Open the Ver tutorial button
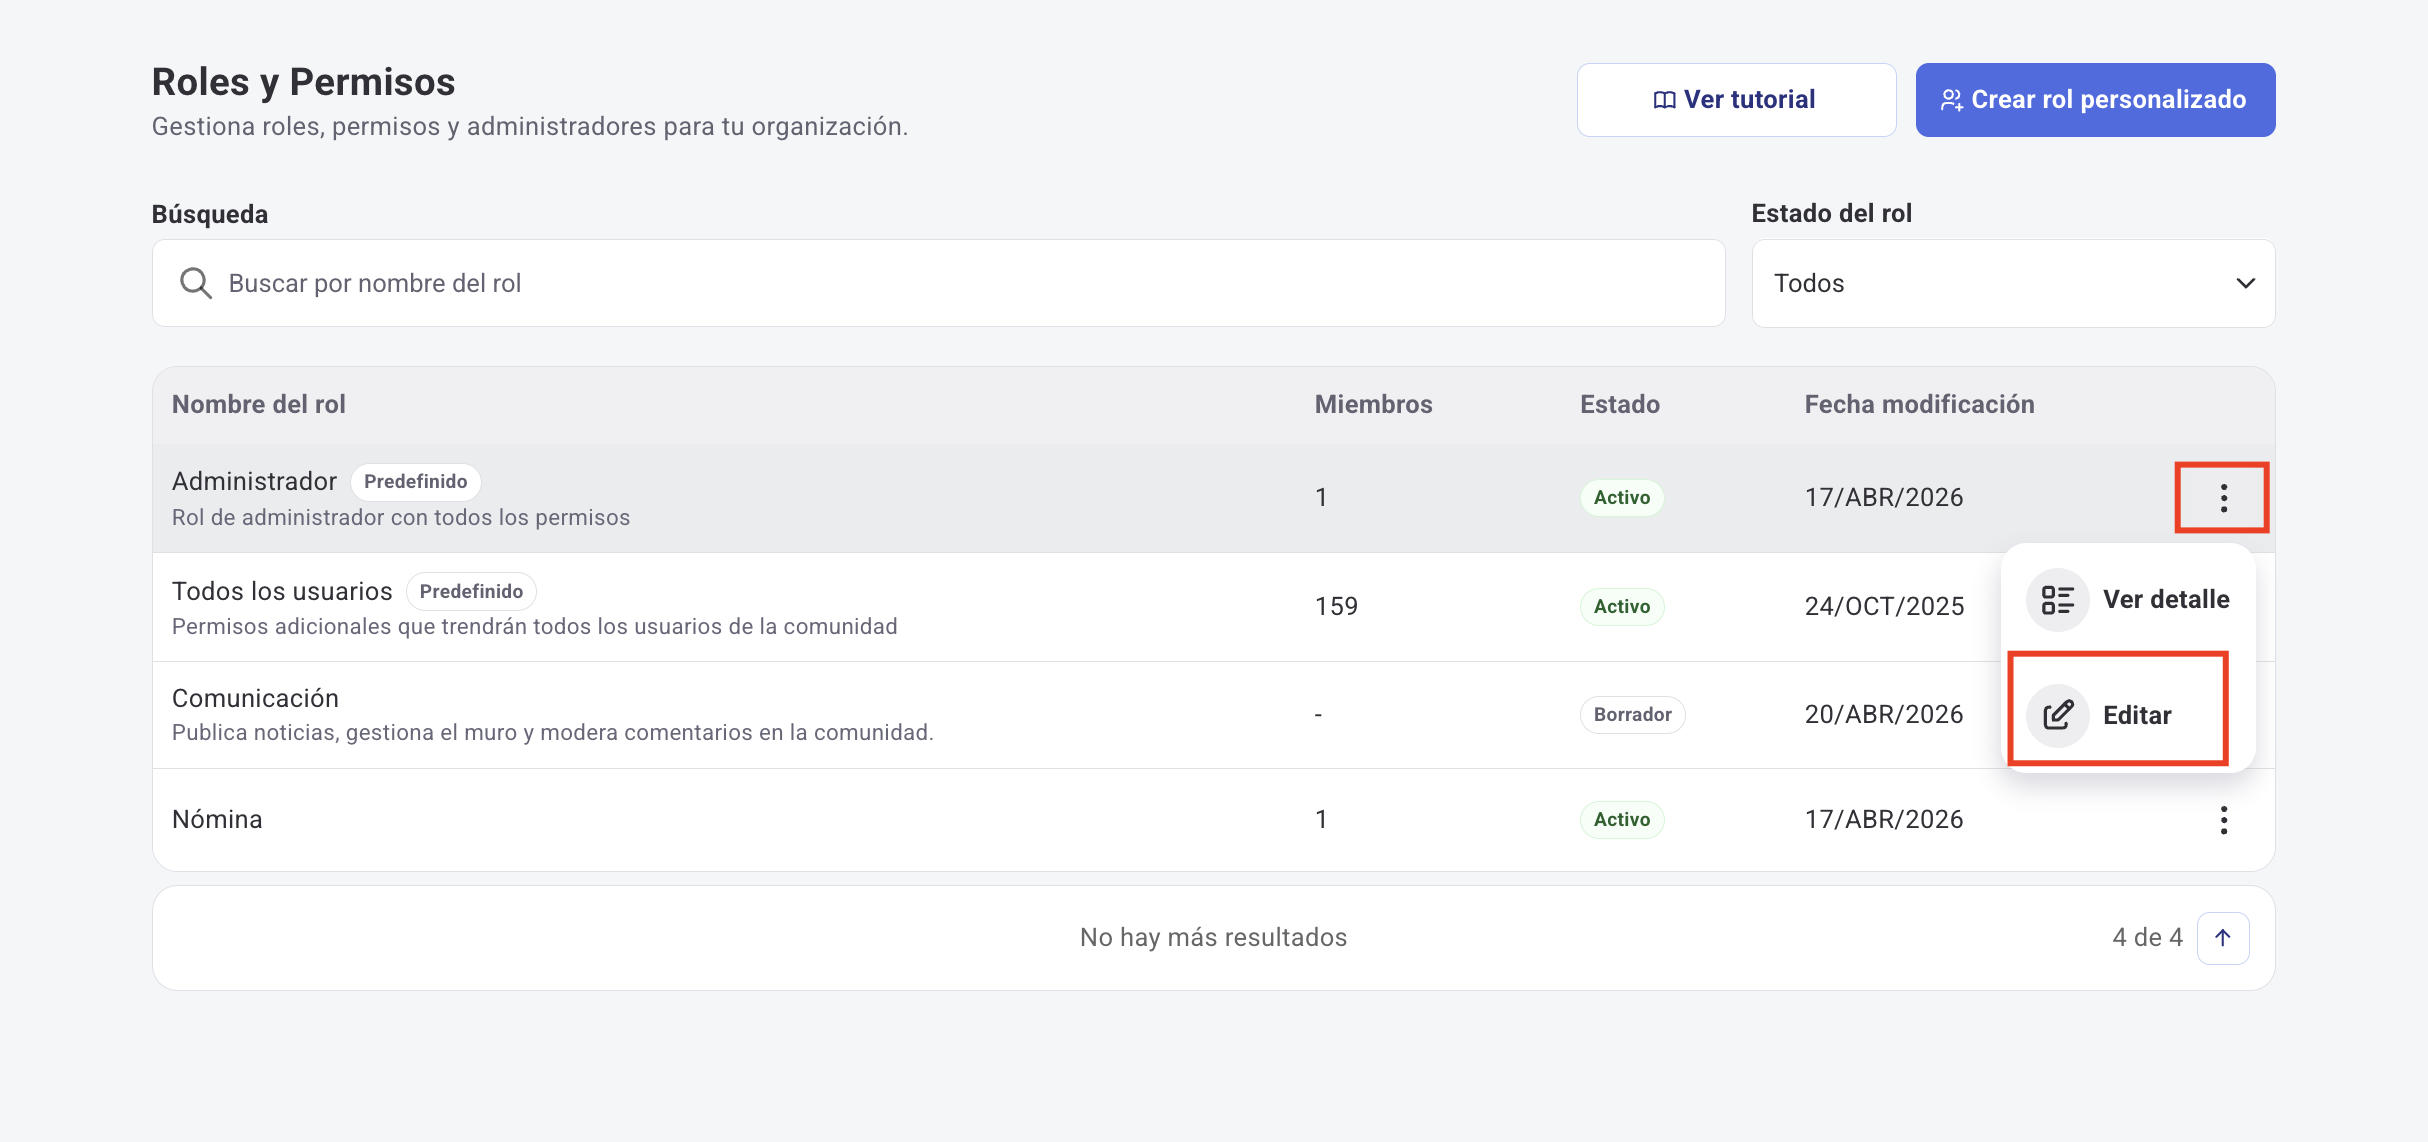 coord(1736,100)
